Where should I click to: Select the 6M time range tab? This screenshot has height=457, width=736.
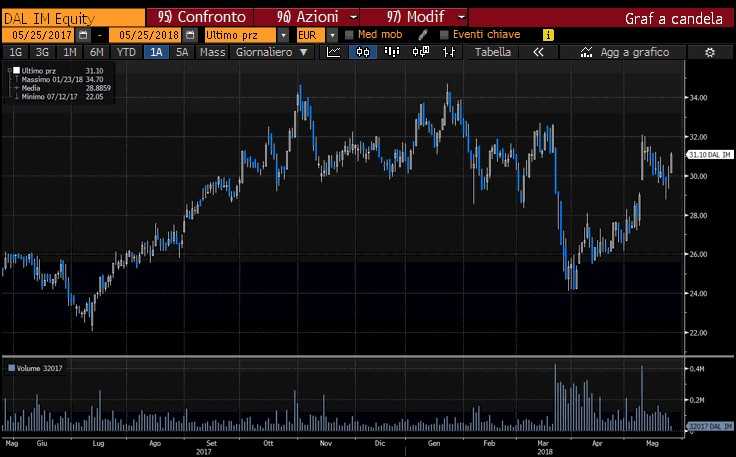click(x=97, y=52)
